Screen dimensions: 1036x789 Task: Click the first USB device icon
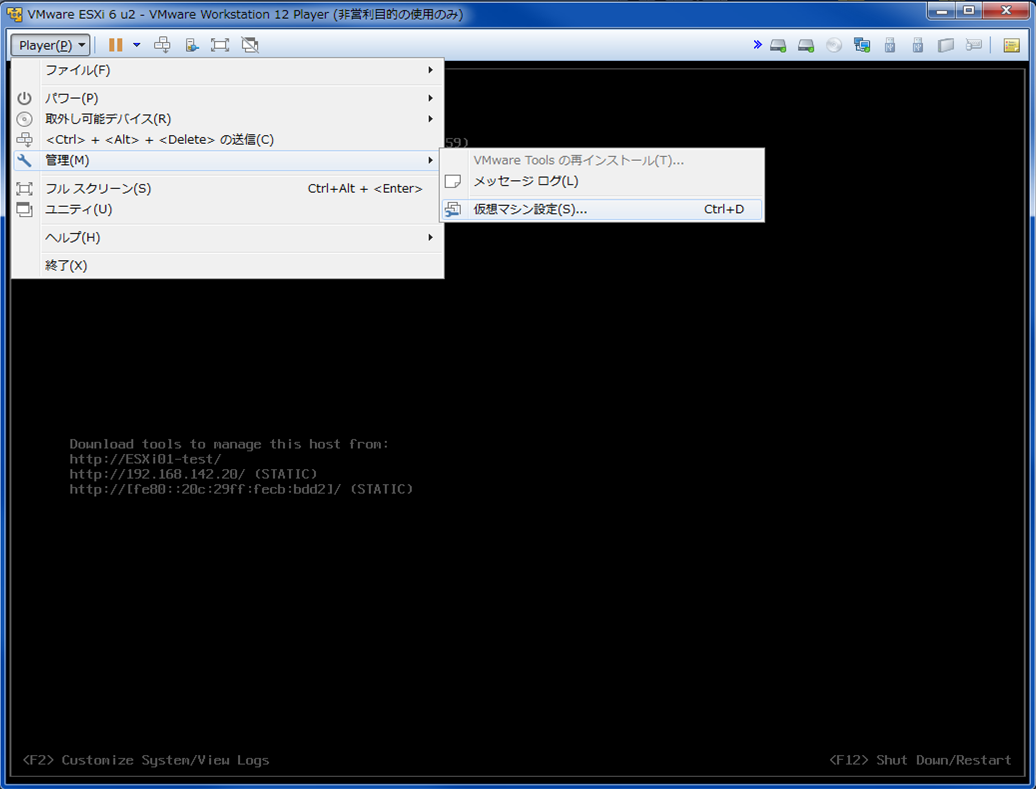[890, 45]
